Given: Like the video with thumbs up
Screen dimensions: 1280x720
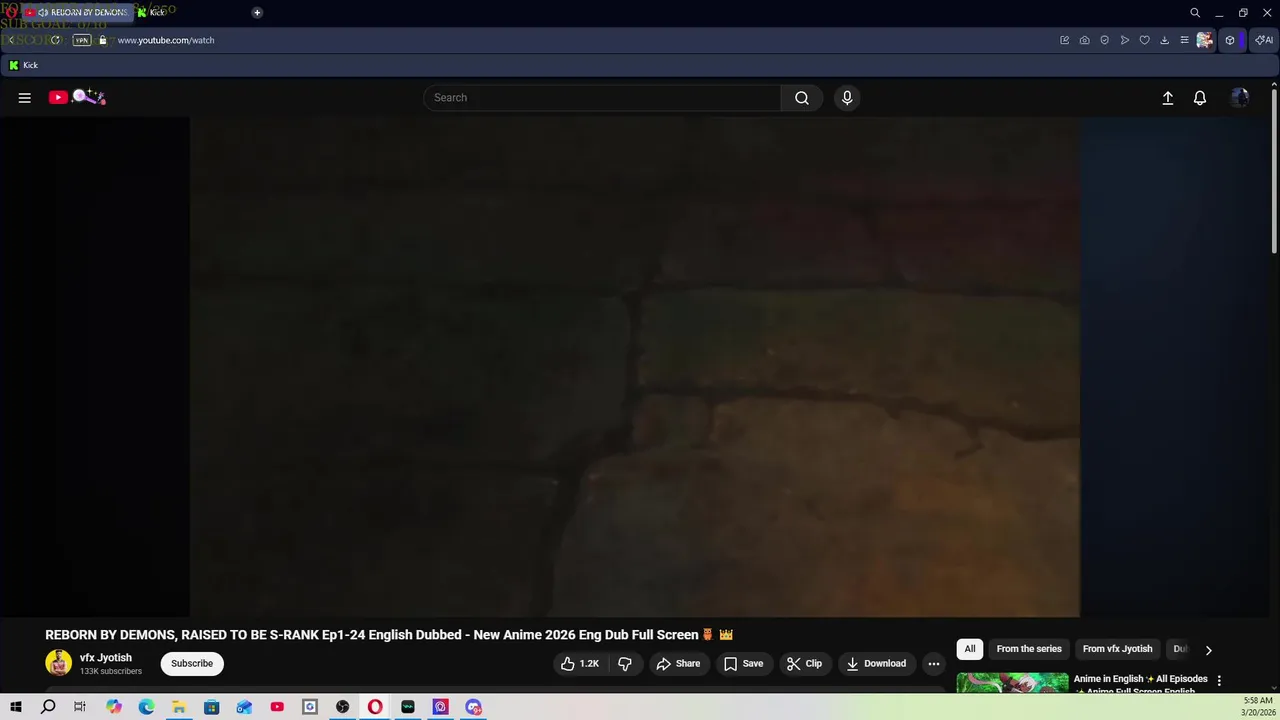Looking at the screenshot, I should [x=580, y=664].
